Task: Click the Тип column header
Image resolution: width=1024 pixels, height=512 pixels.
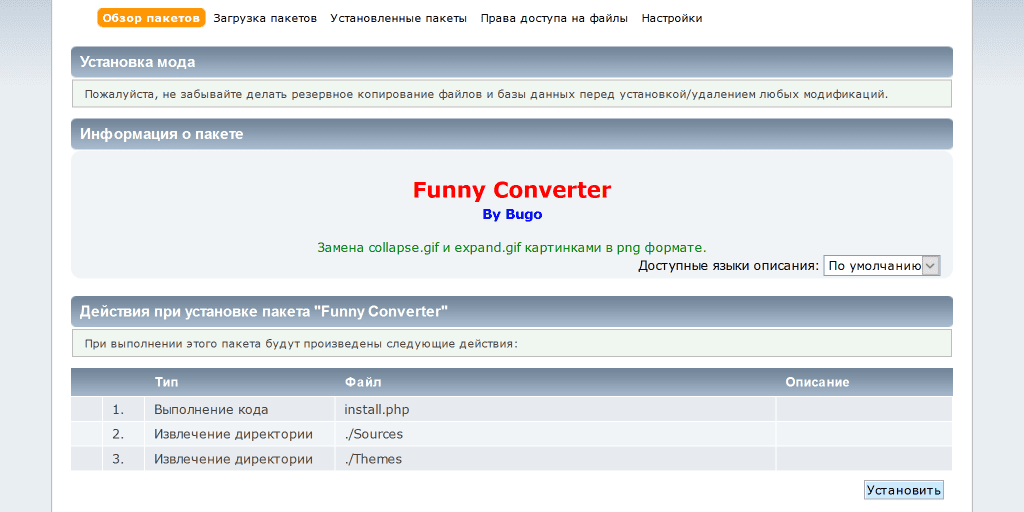Action: click(x=167, y=382)
